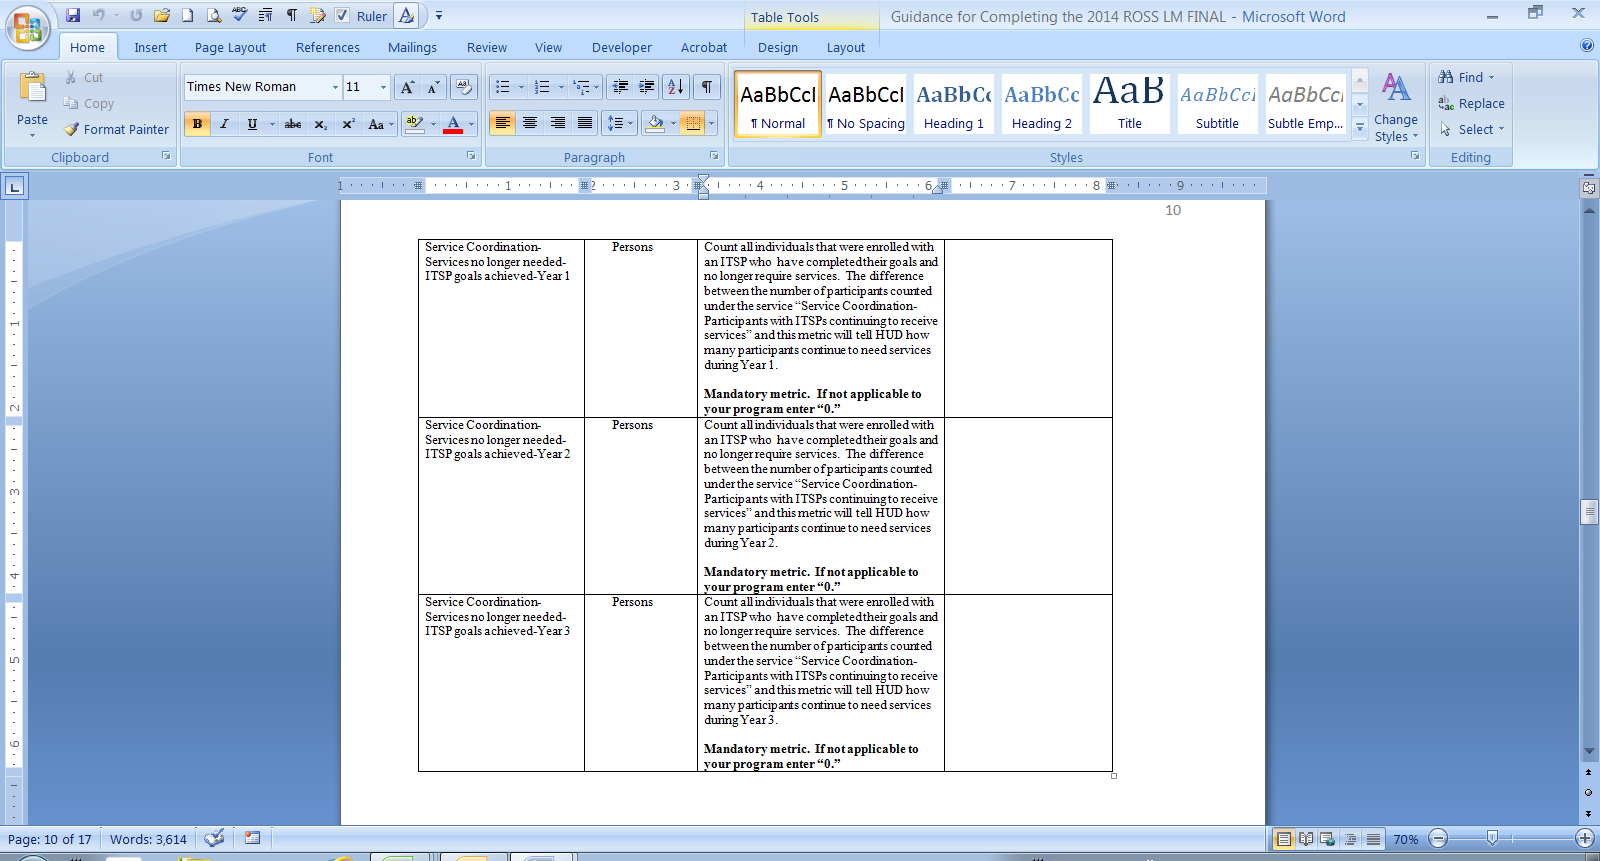Screen dimensions: 1600x861
Task: Switch to the Page Layout tab
Action: (230, 47)
